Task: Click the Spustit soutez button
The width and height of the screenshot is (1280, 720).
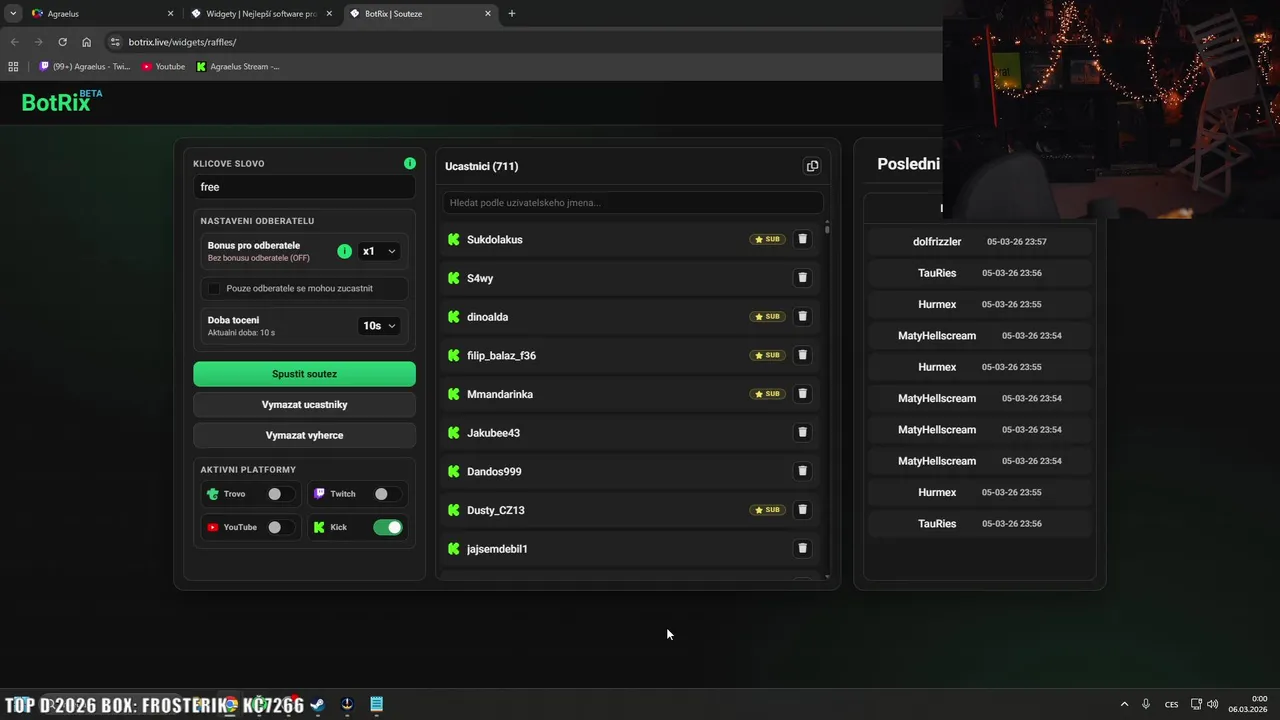Action: 304,374
